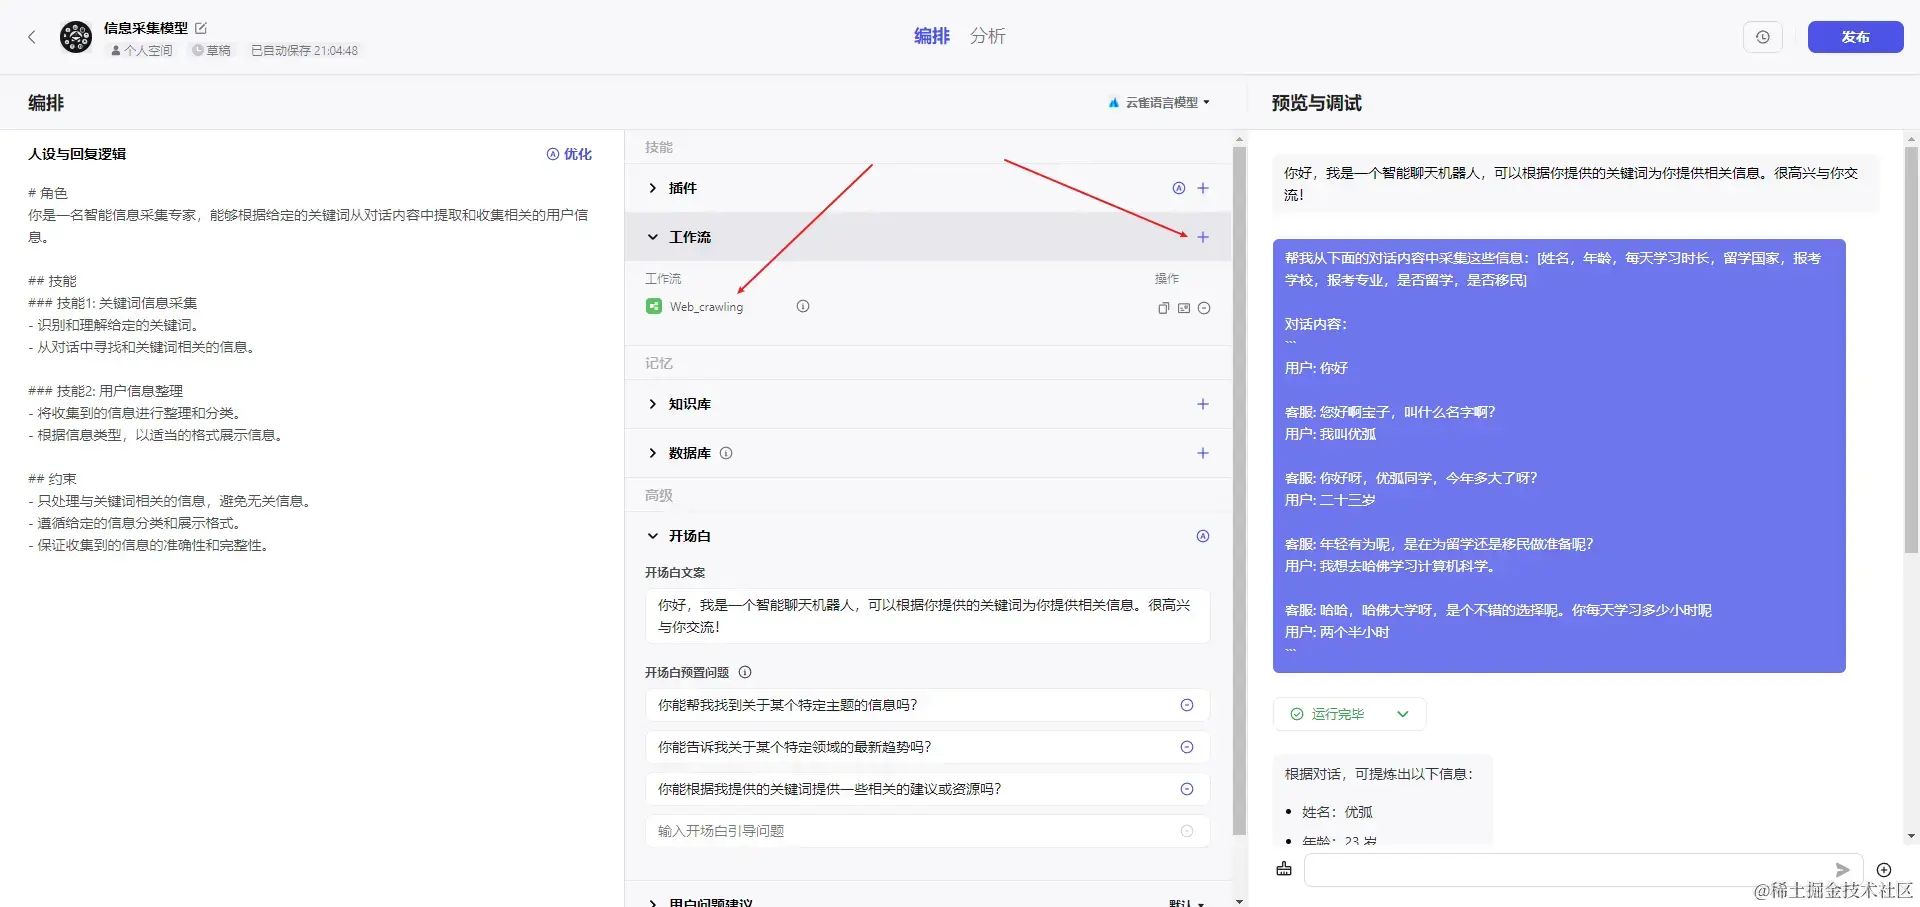The image size is (1920, 907).
Task: Expand the 用户问题建议 section
Action: 653,903
